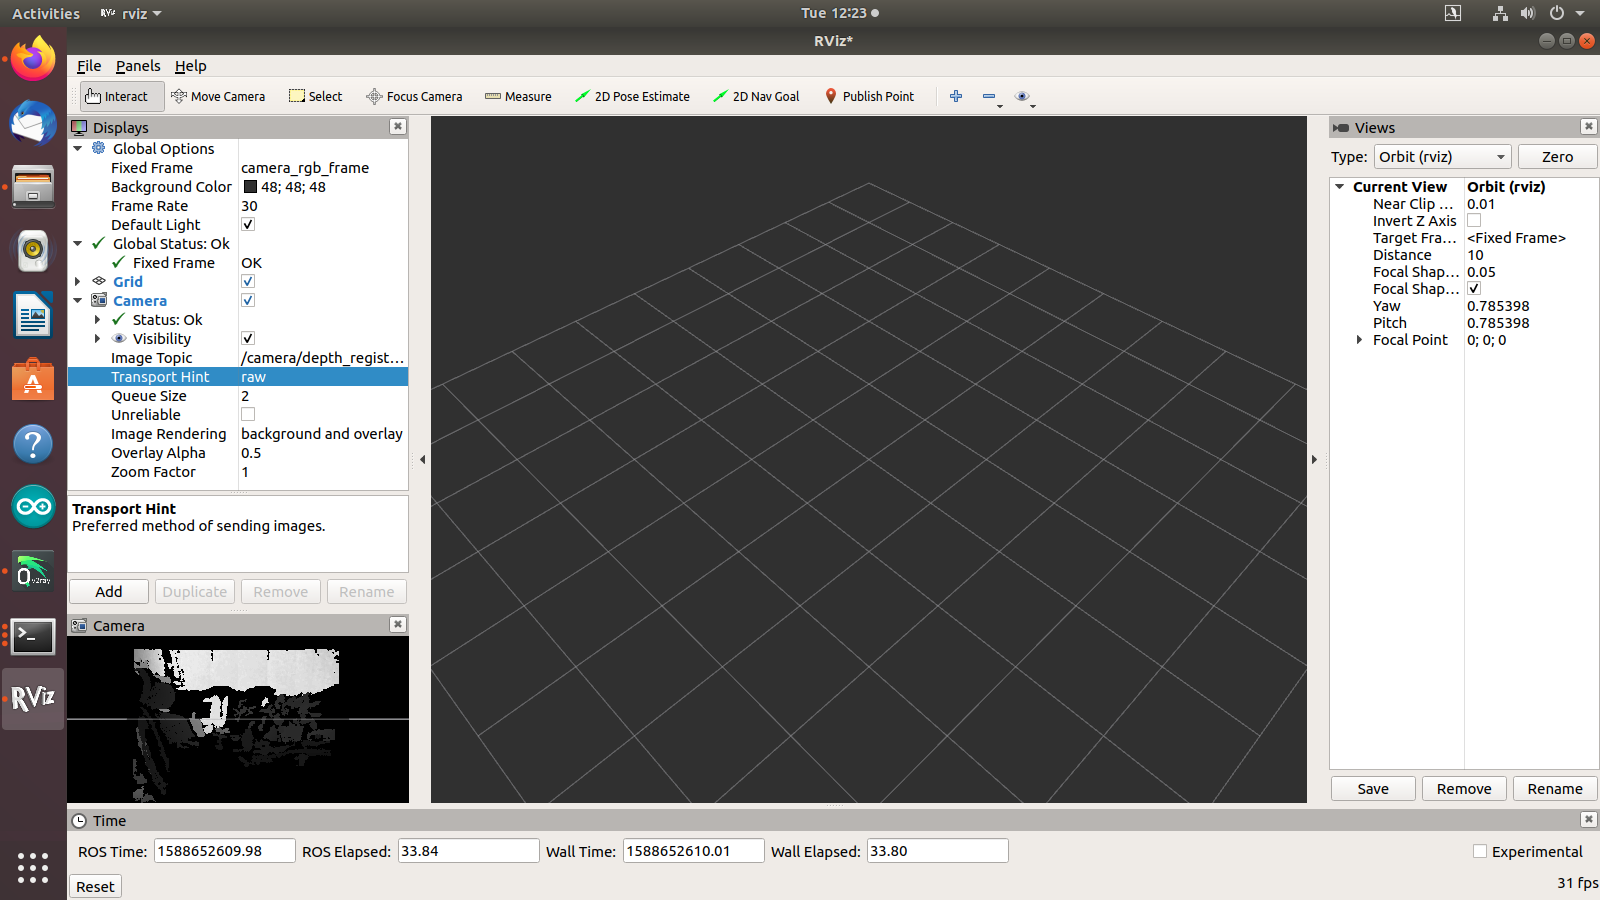Open the File menu
The height and width of the screenshot is (900, 1600).
click(x=89, y=66)
